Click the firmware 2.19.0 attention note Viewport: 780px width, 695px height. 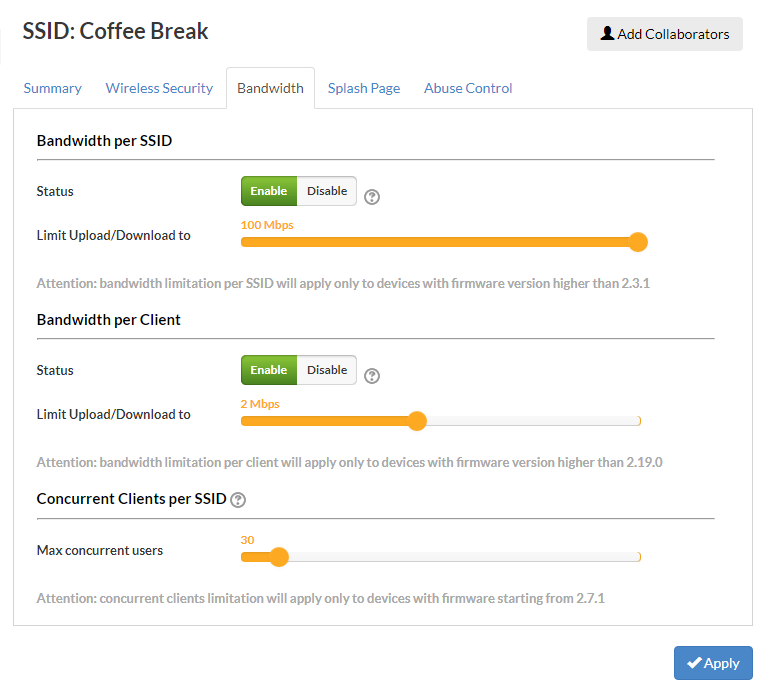coord(349,463)
